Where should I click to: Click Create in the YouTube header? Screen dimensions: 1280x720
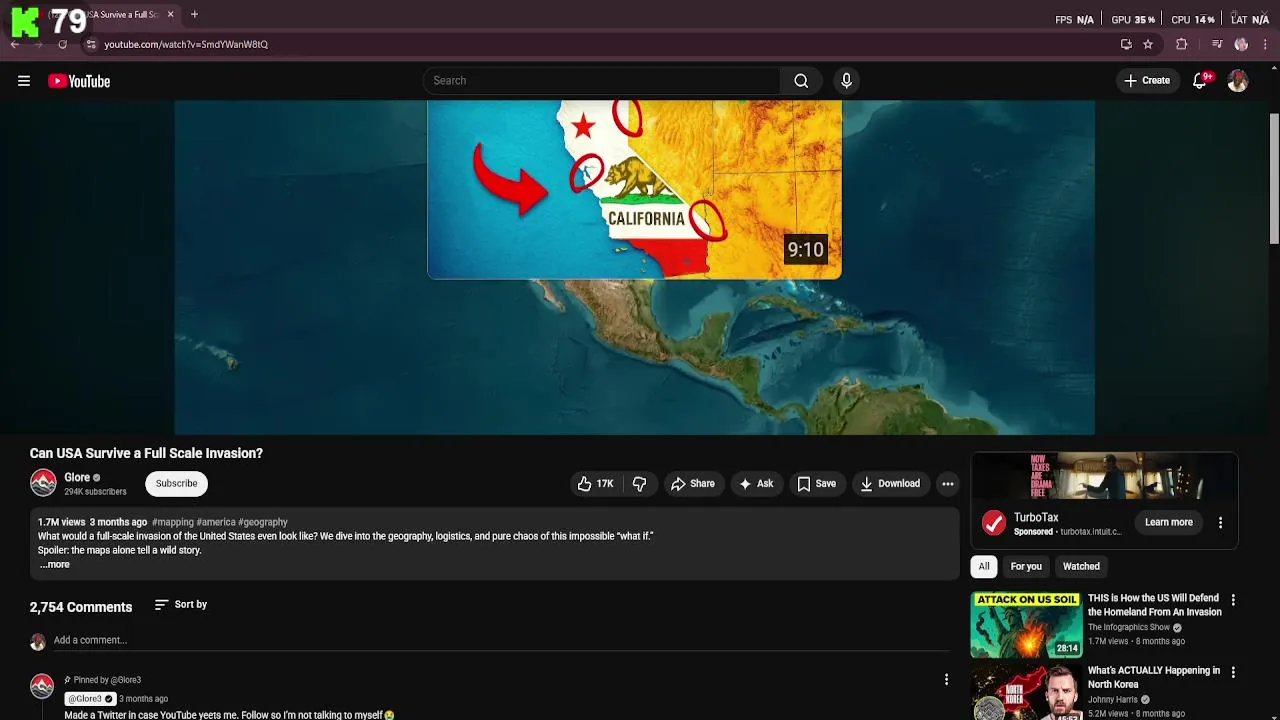(1147, 81)
